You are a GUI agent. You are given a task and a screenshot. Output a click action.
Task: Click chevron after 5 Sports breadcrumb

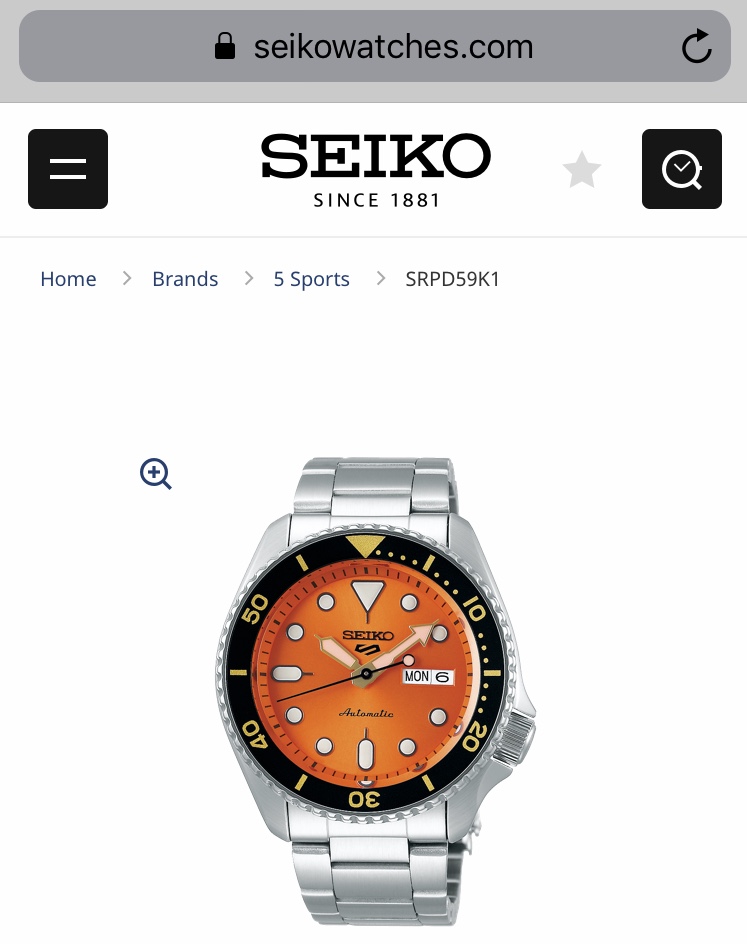(380, 278)
